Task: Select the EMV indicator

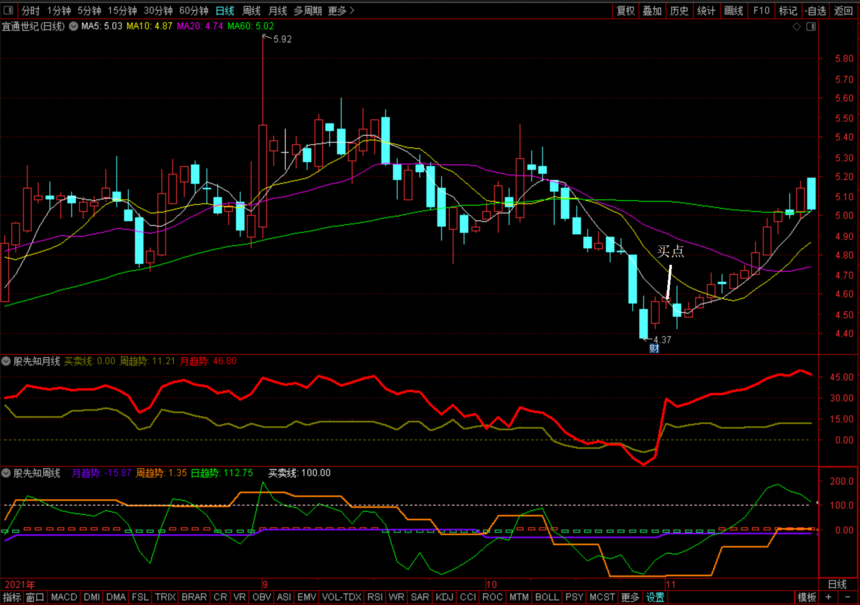Action: (x=307, y=597)
